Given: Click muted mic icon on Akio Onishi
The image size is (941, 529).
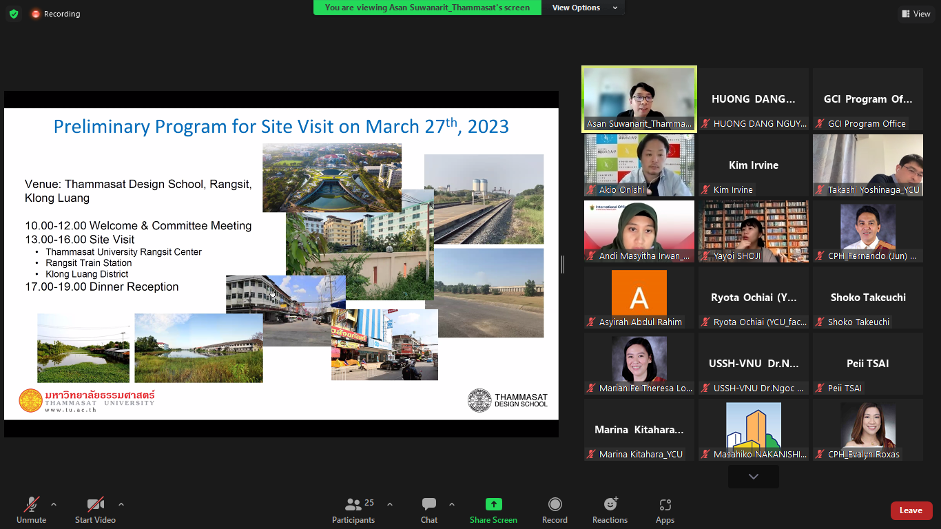Looking at the screenshot, I should coord(591,190).
